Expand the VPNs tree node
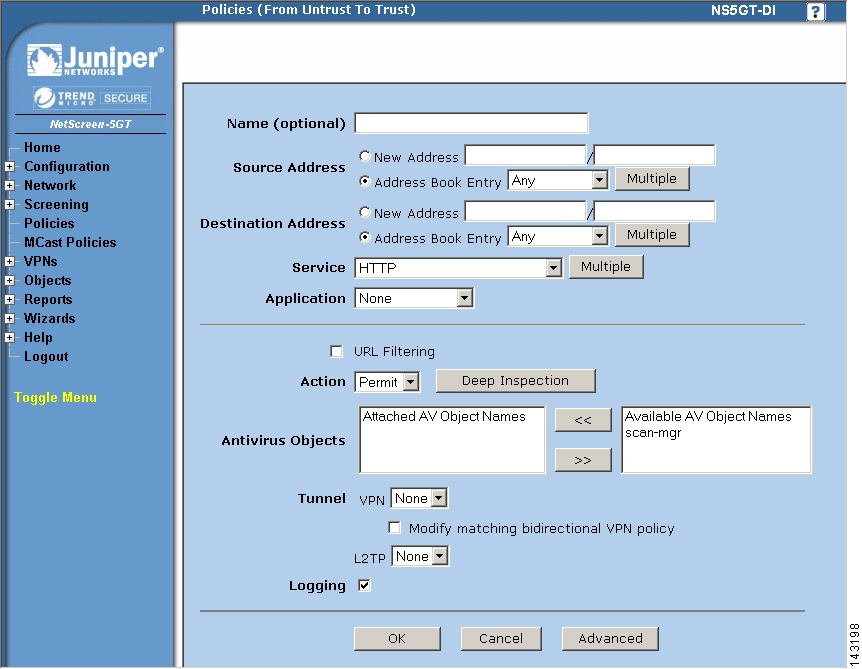The image size is (862, 669). (9, 262)
